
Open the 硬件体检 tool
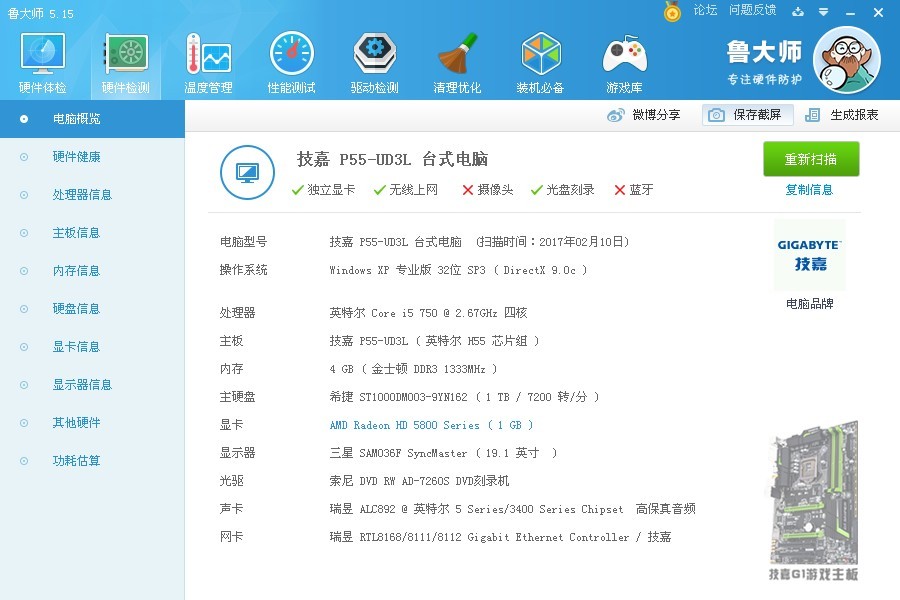(x=41, y=60)
